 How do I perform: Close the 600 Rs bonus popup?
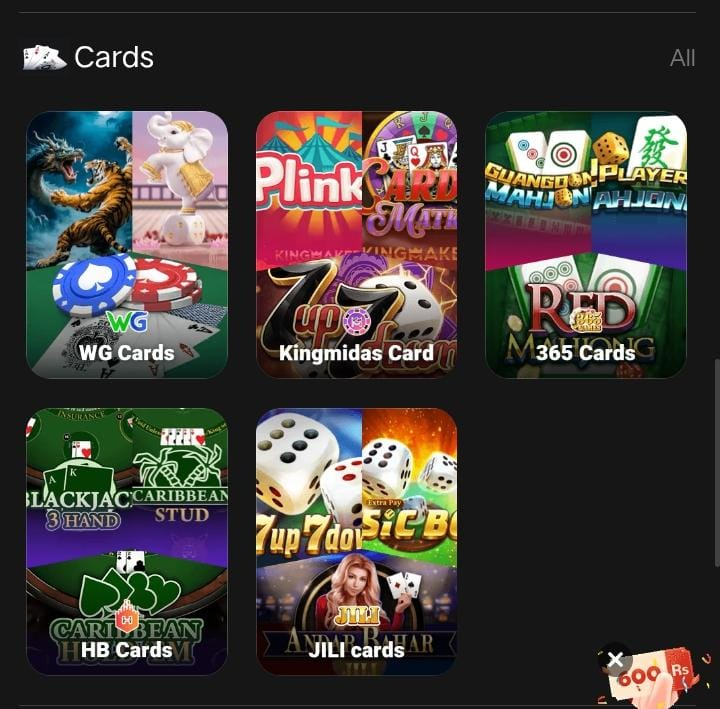(x=615, y=659)
